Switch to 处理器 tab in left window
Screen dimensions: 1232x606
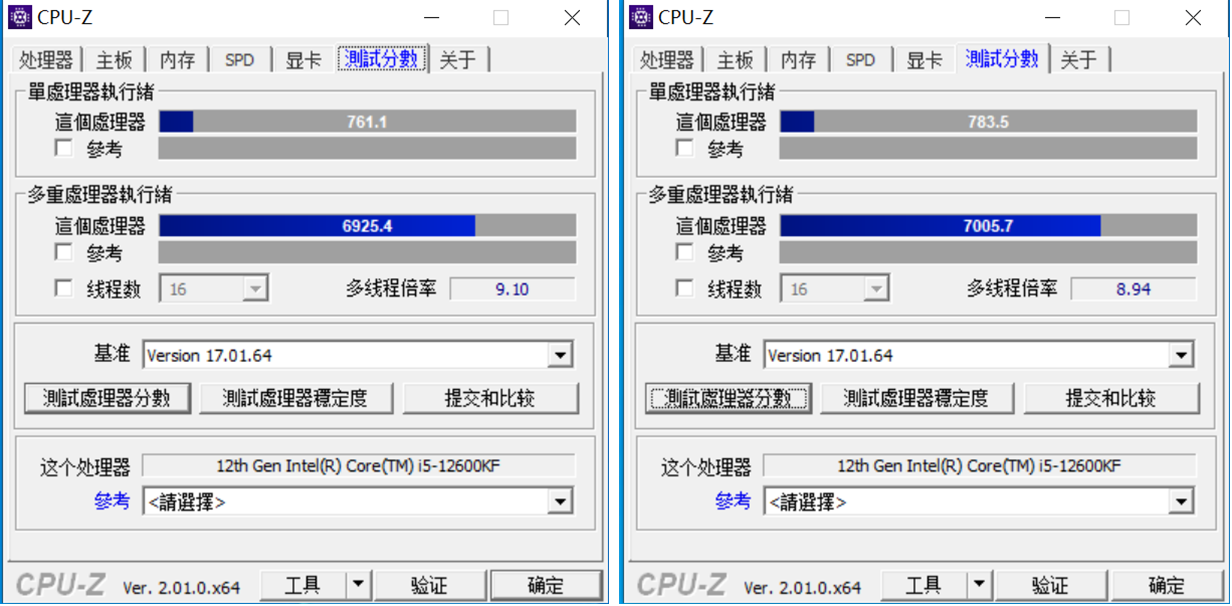pos(46,60)
